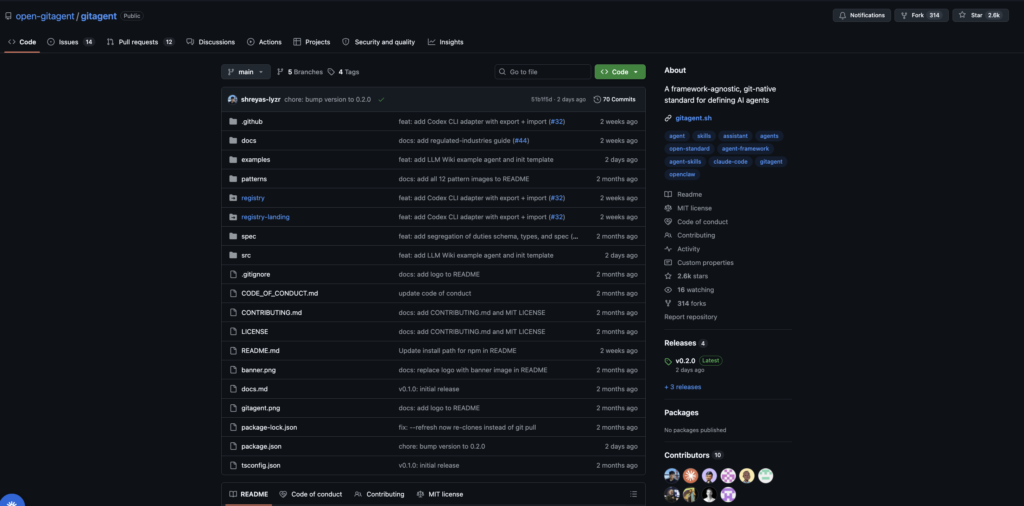
Task: Open the green Code dropdown button
Action: pyautogui.click(x=619, y=72)
